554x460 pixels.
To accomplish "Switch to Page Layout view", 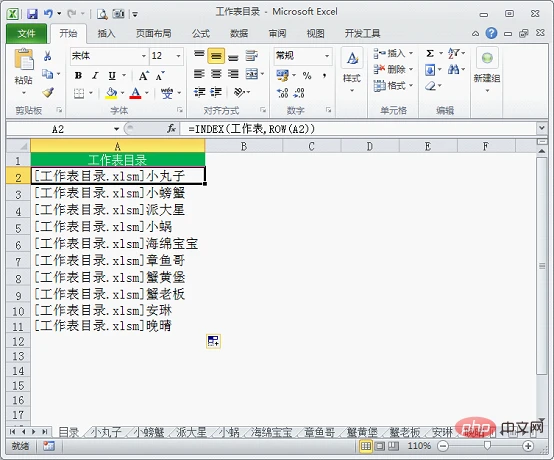I will (380, 446).
